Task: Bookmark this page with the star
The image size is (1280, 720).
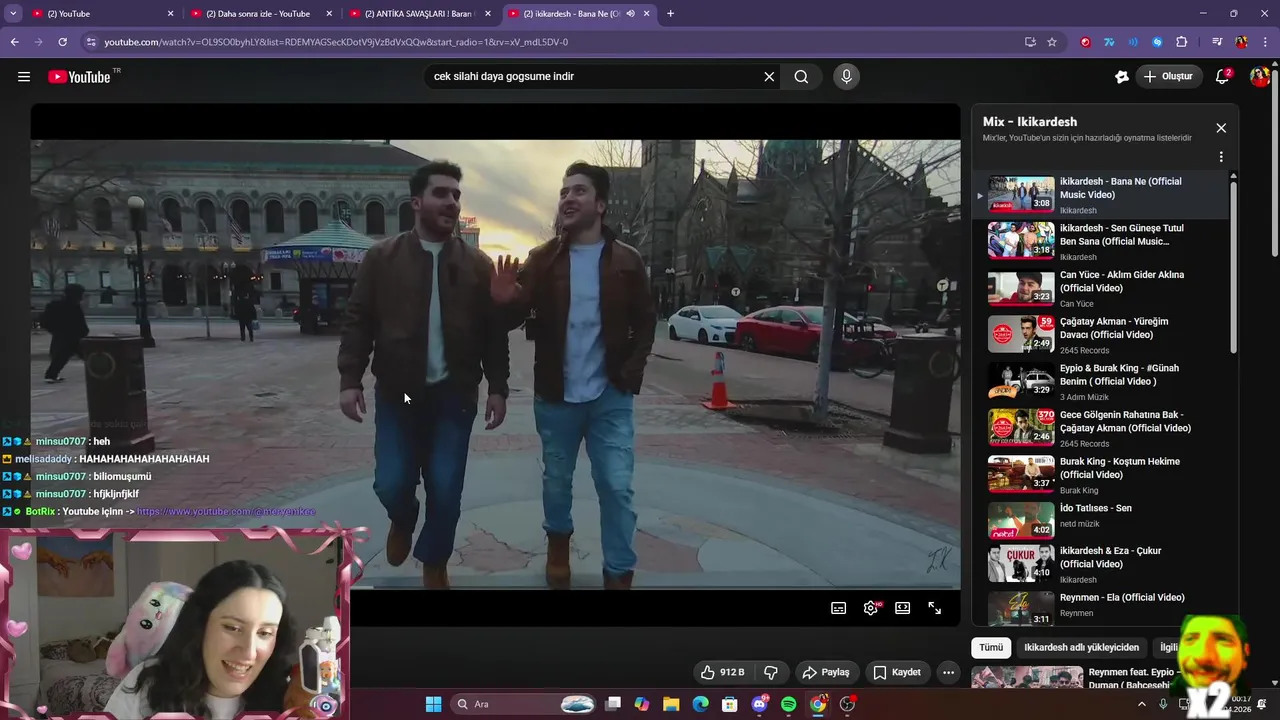Action: (x=1052, y=42)
